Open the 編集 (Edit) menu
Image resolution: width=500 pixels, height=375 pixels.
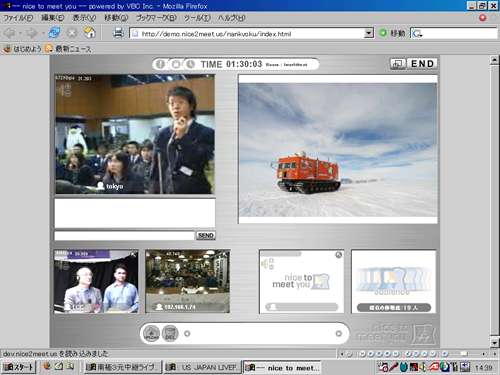53,18
